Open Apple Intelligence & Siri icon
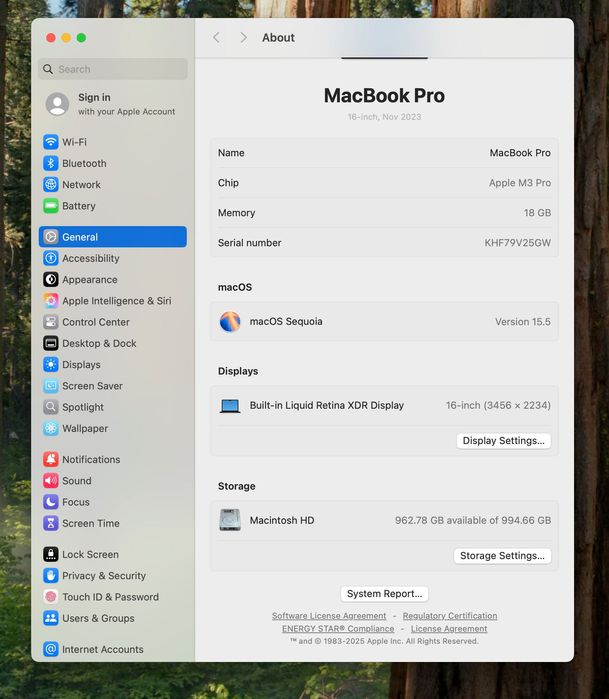This screenshot has height=699, width=609. coord(51,300)
